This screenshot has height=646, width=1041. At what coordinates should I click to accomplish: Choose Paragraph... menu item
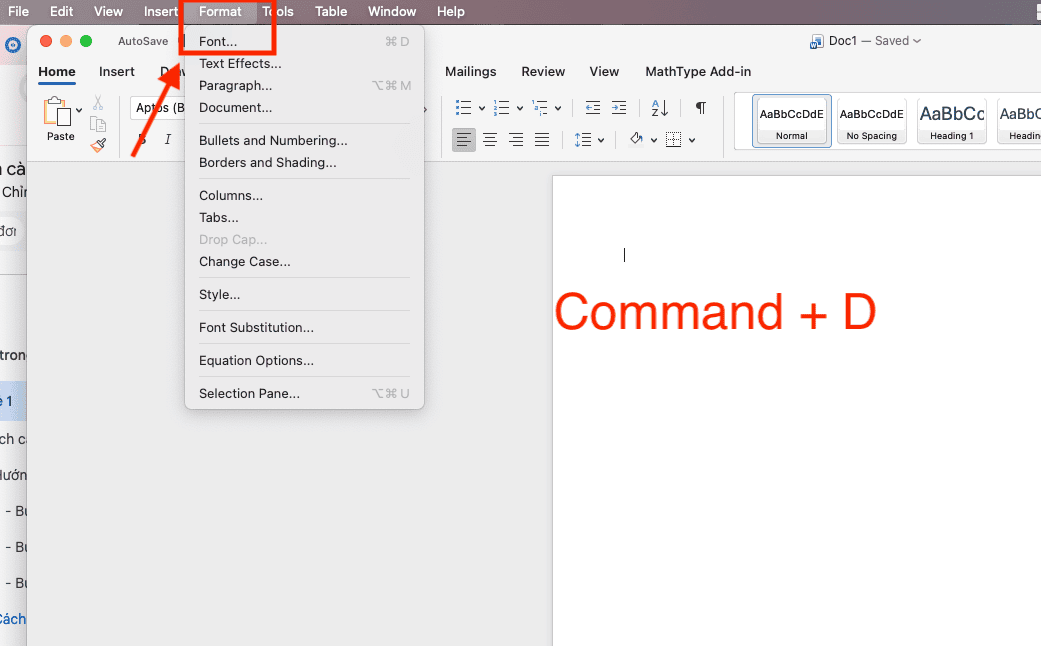[304, 85]
